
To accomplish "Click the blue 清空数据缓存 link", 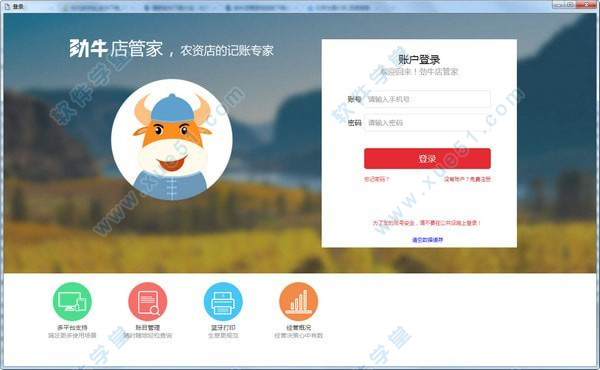I will [x=427, y=240].
